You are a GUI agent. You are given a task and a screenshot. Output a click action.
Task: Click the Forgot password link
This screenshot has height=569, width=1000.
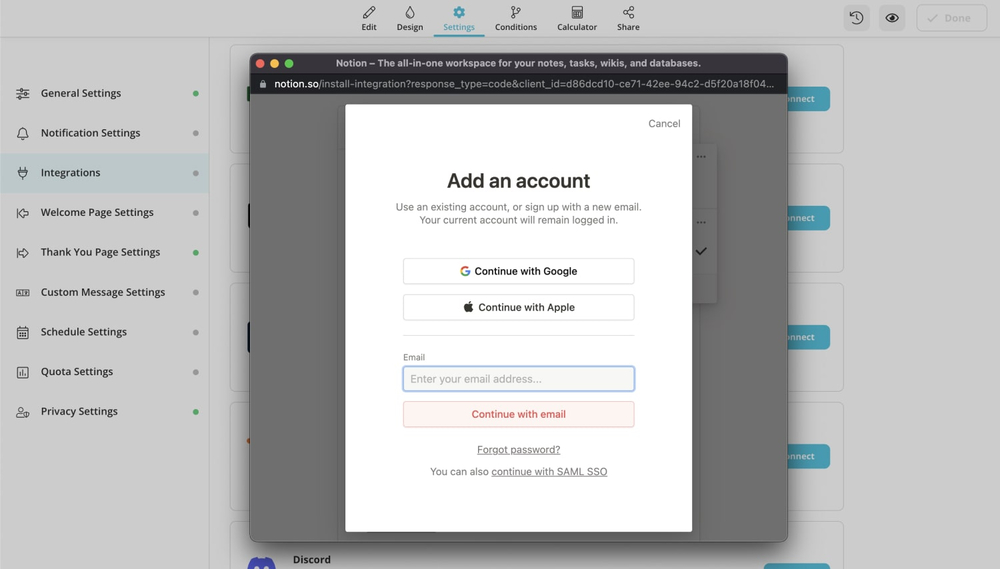coord(518,450)
